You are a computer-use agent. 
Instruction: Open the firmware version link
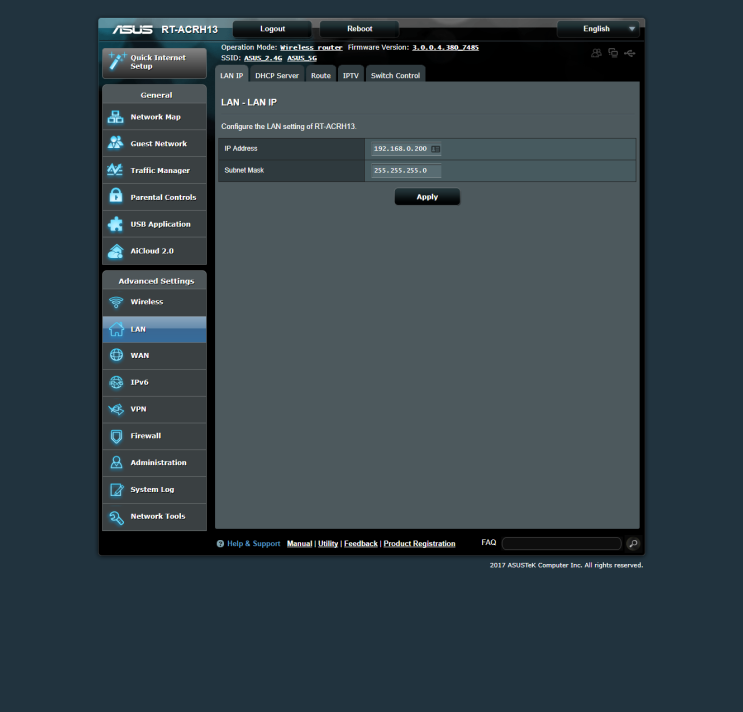pos(445,47)
